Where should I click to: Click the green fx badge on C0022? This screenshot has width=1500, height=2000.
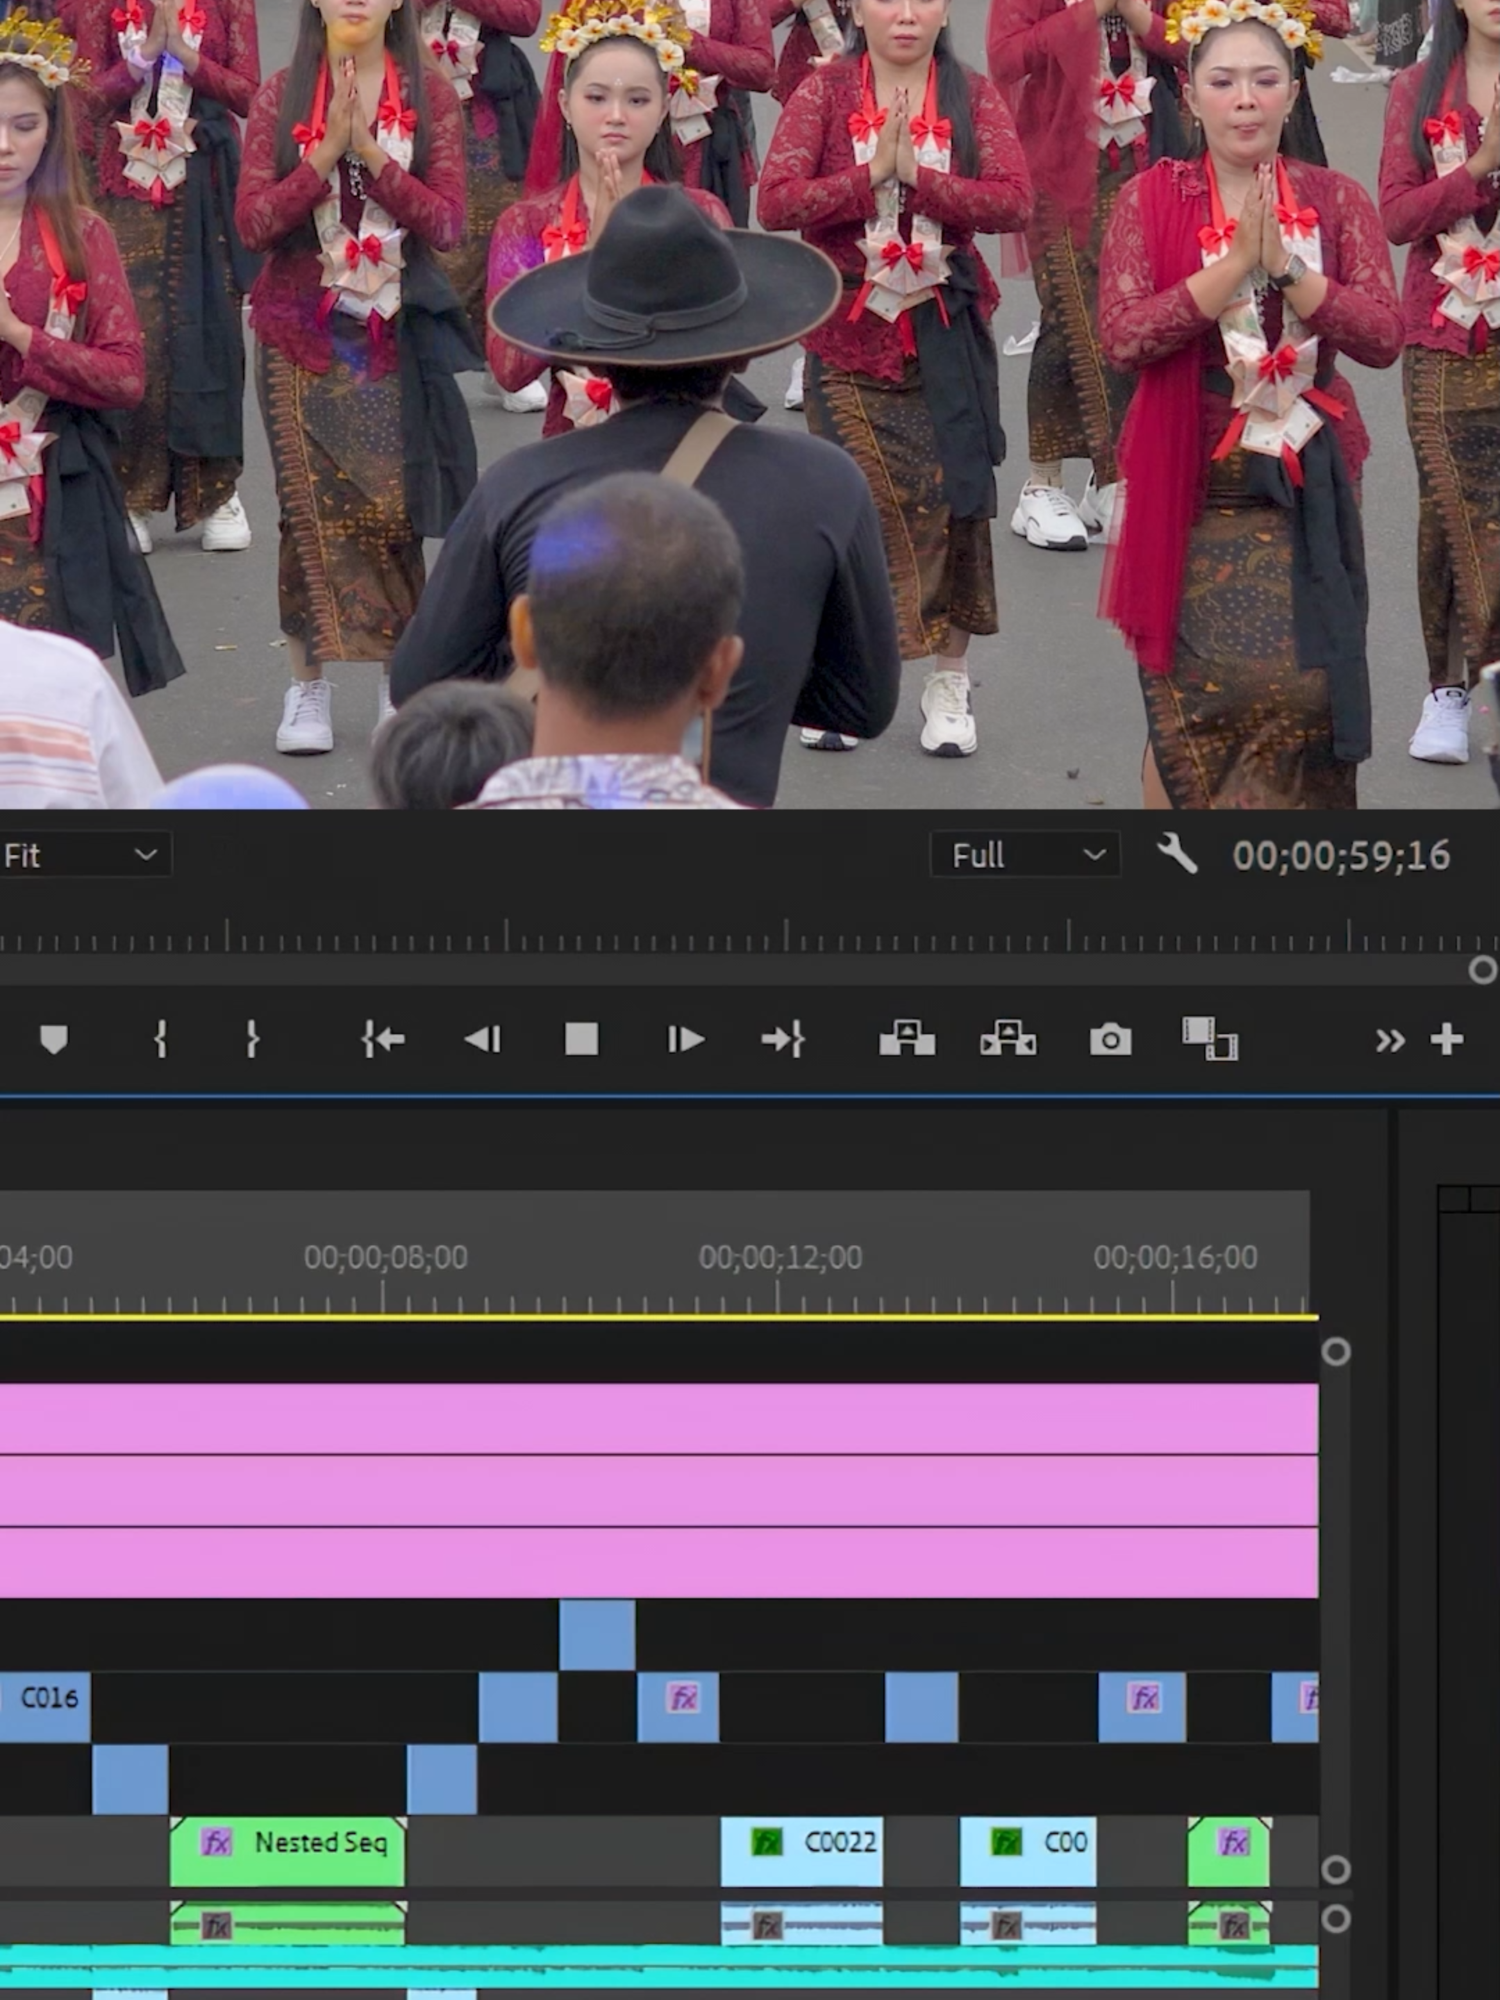(x=767, y=1842)
